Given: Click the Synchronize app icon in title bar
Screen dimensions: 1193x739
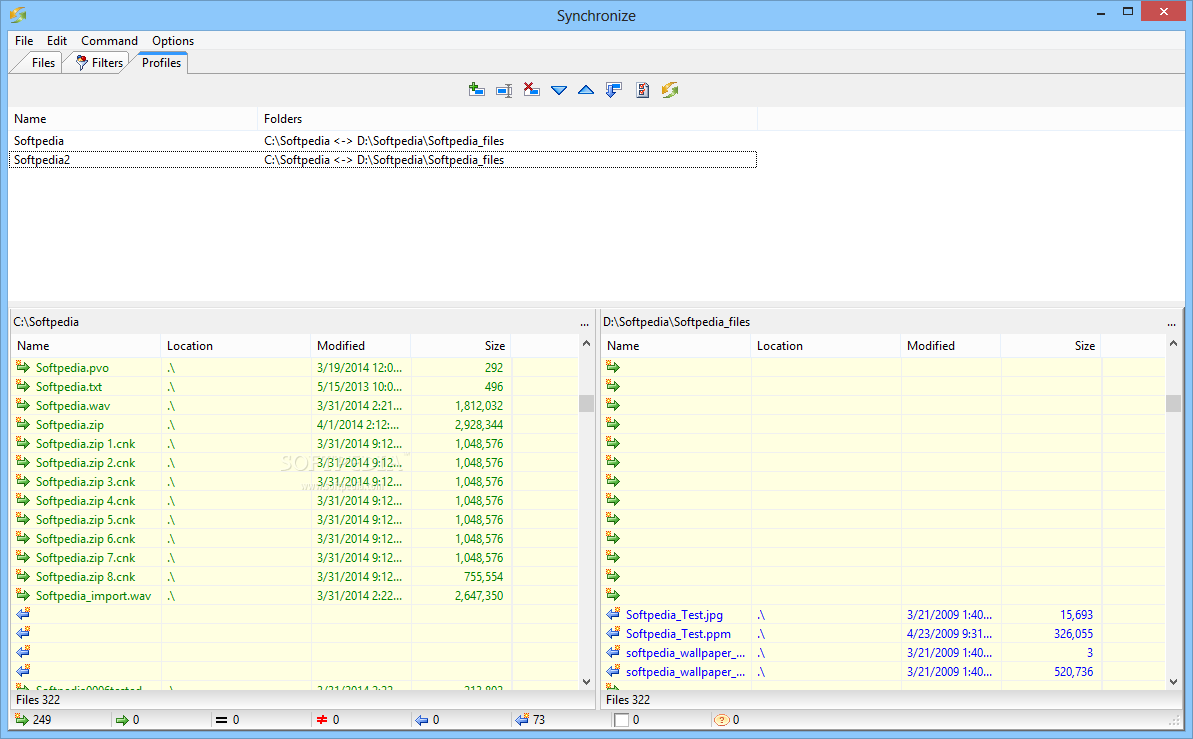Looking at the screenshot, I should tap(18, 14).
